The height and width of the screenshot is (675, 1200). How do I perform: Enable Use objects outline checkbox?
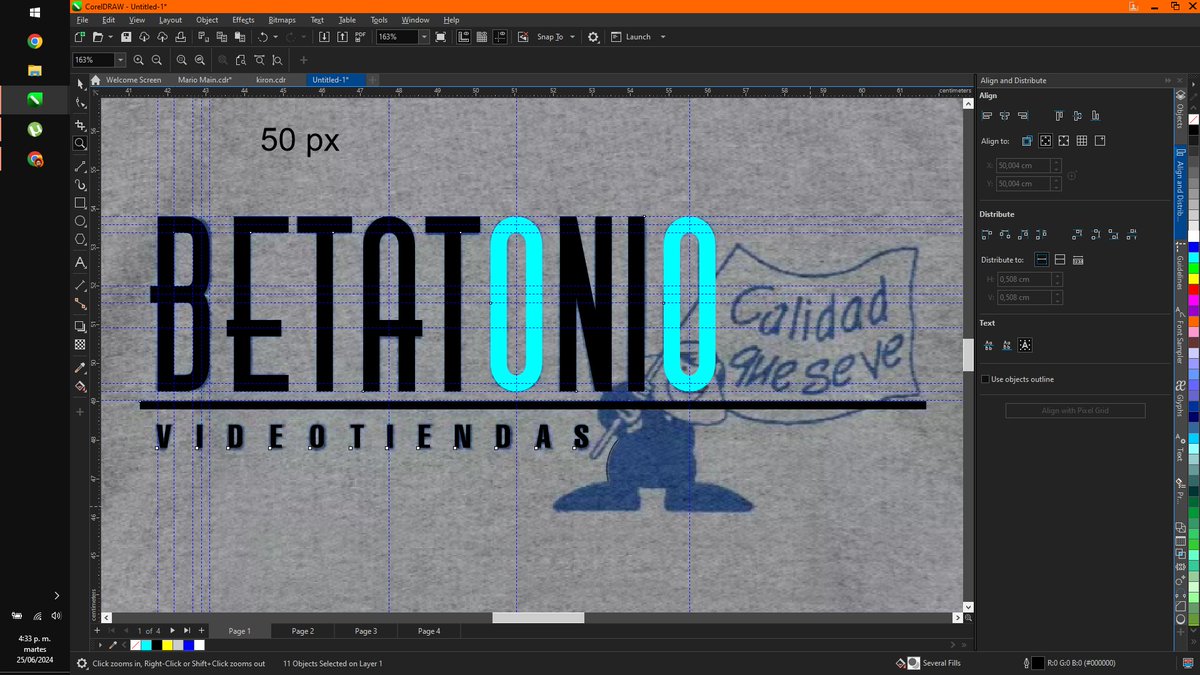coord(984,379)
